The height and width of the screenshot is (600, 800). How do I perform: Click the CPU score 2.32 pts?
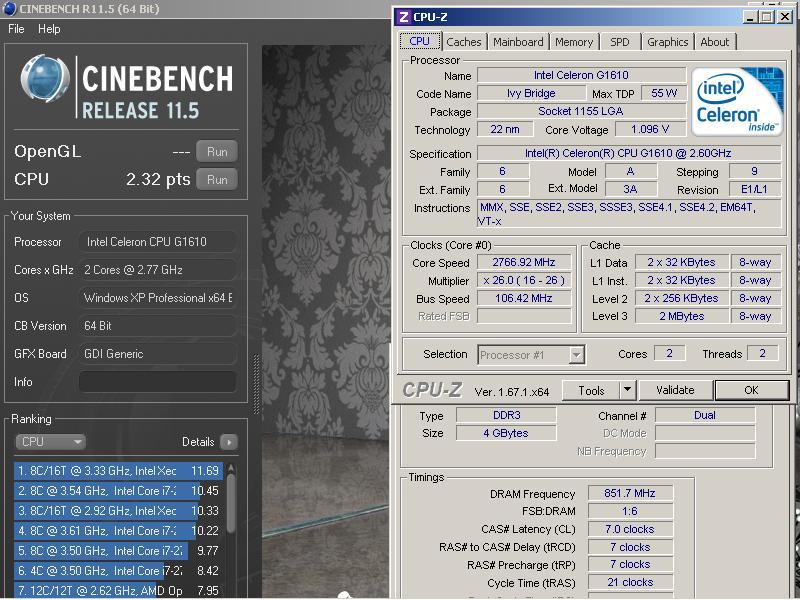coord(158,180)
